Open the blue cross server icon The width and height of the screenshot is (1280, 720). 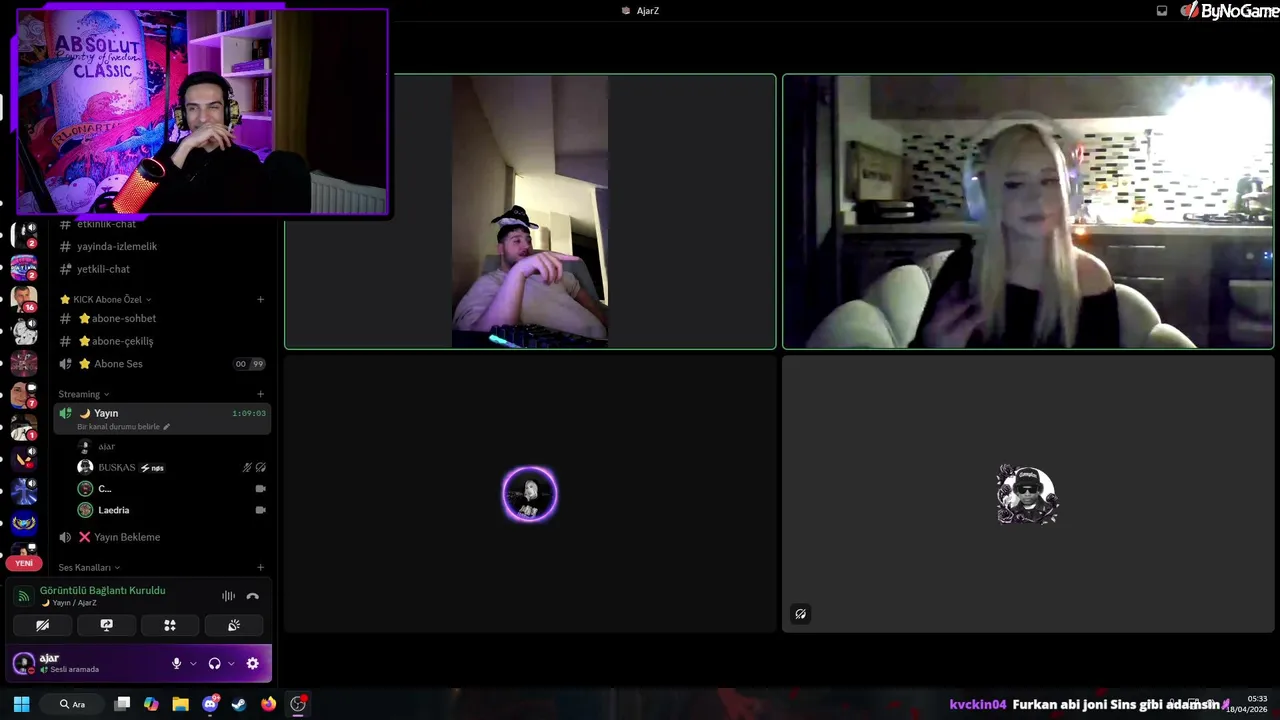24,491
